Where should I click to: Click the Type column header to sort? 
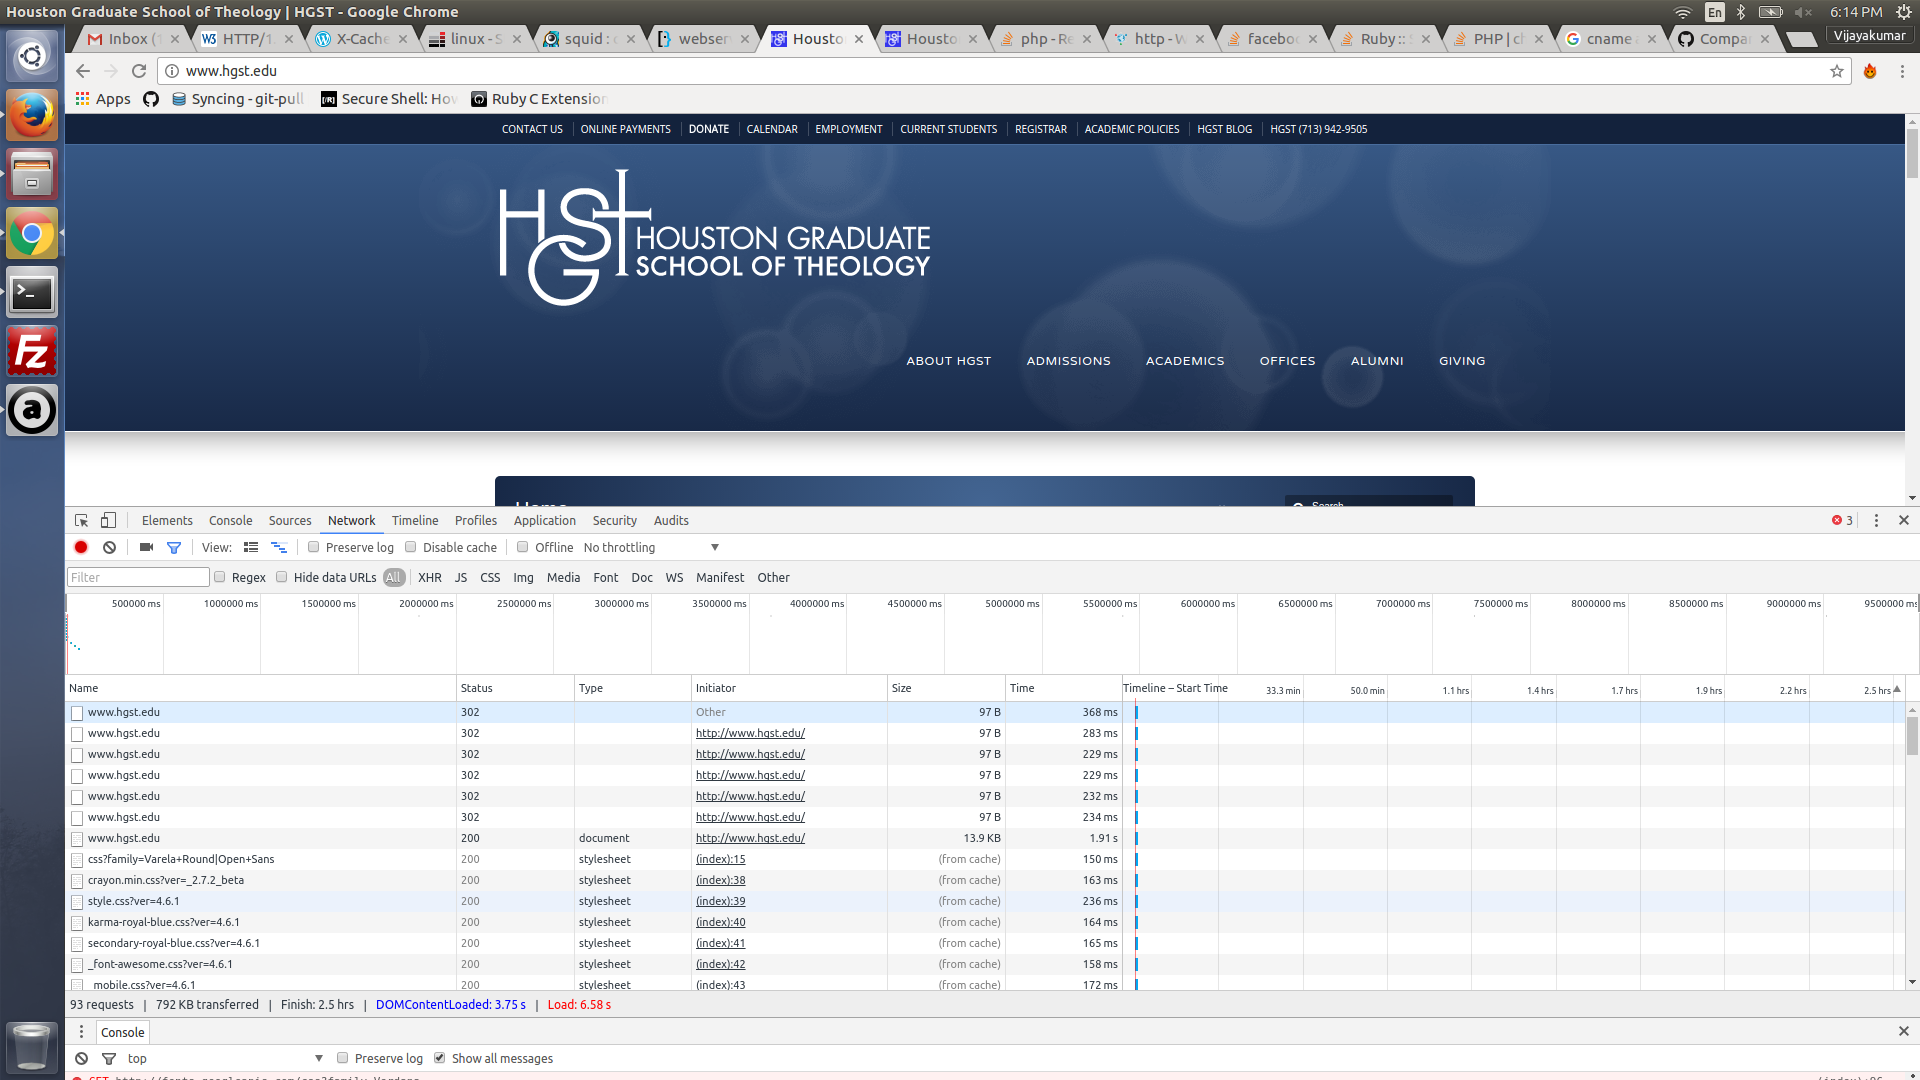(633, 688)
